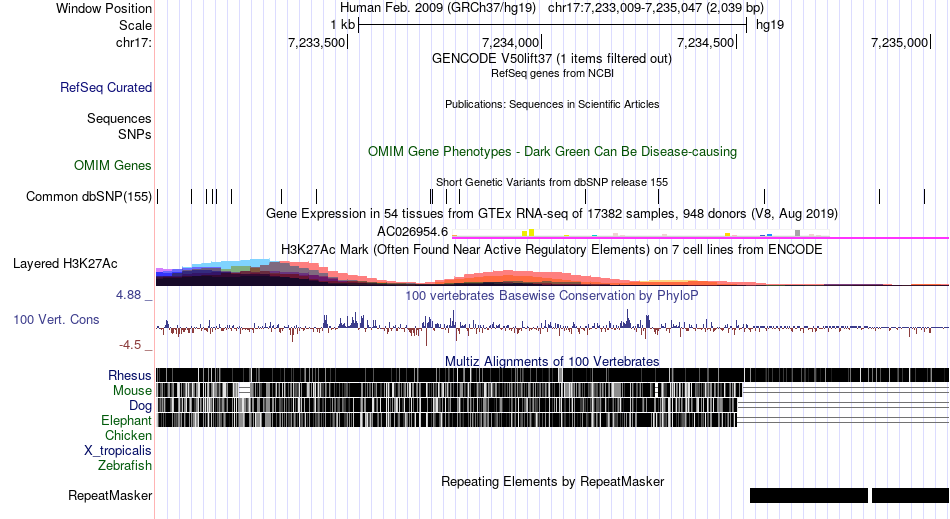This screenshot has width=950, height=519.
Task: Click the Mouse alignment row label
Action: (x=132, y=391)
